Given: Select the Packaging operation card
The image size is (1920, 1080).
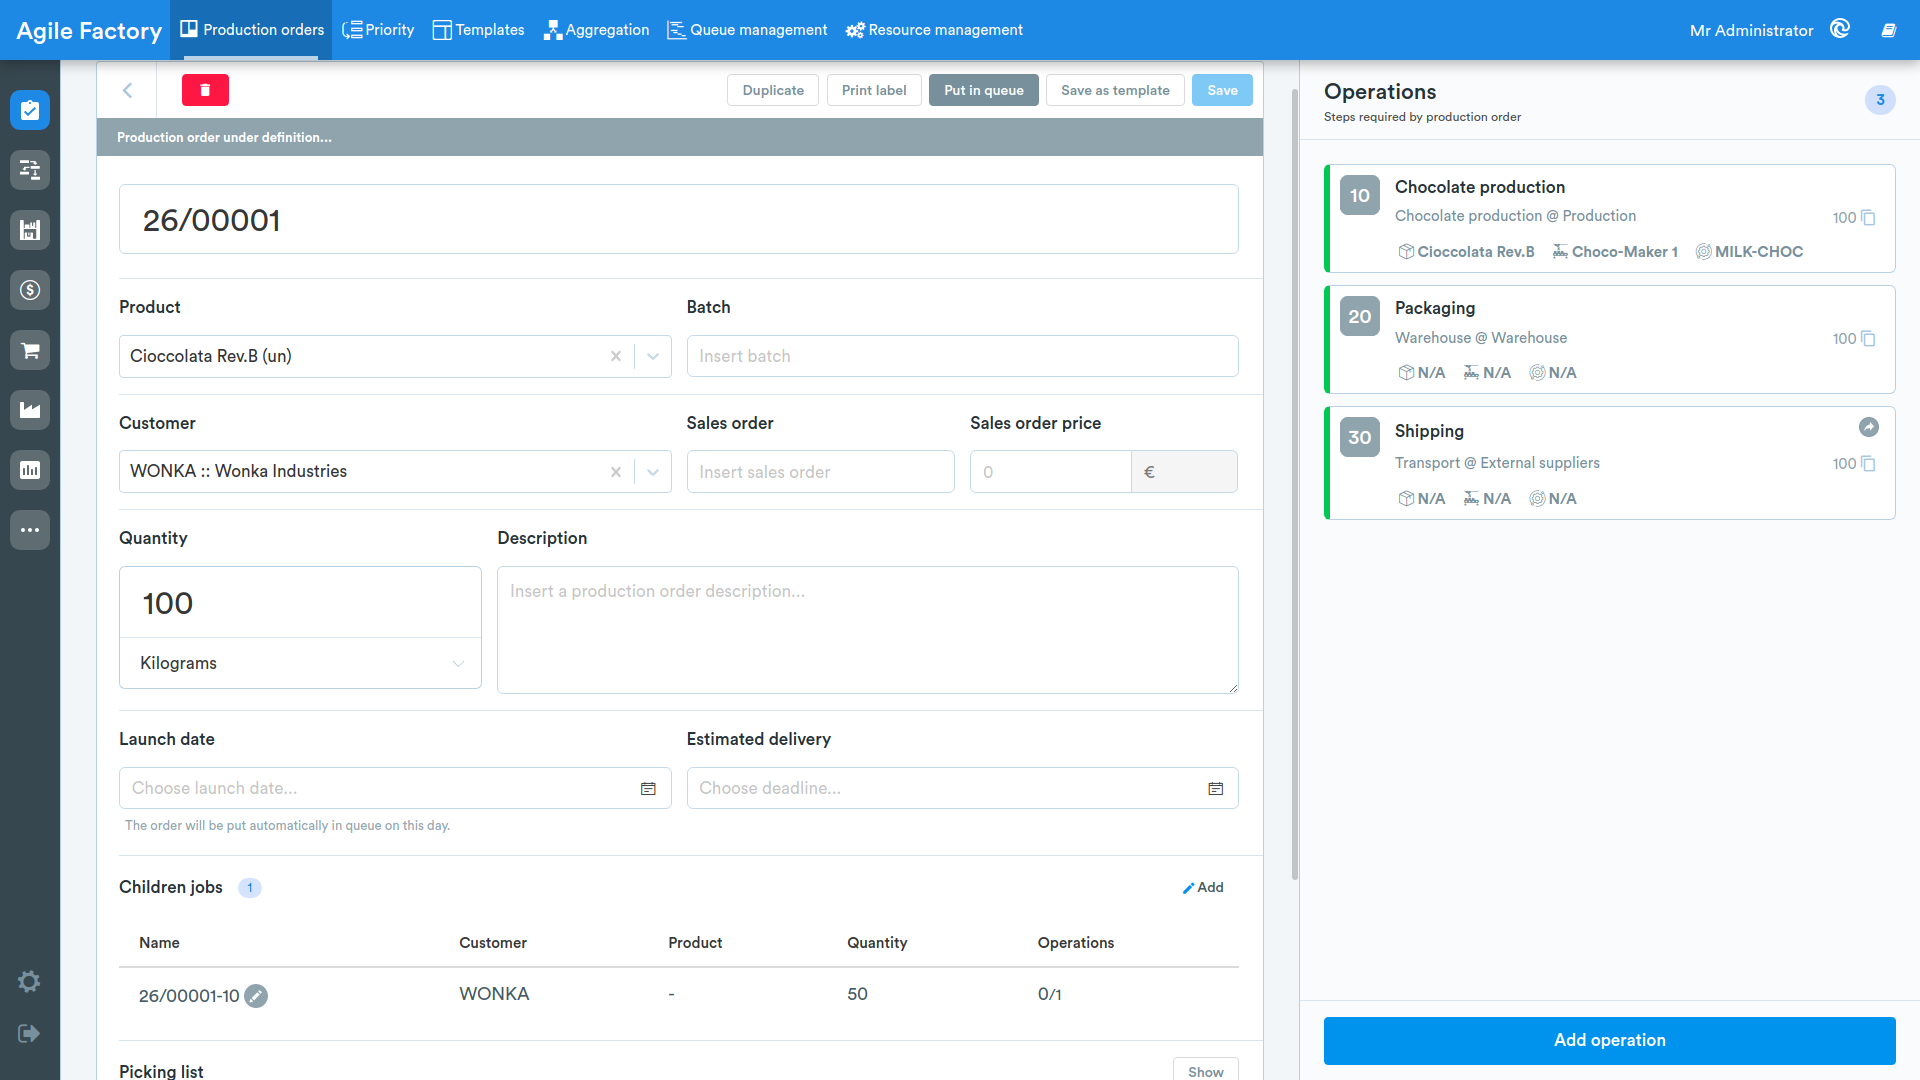Looking at the screenshot, I should click(x=1609, y=339).
